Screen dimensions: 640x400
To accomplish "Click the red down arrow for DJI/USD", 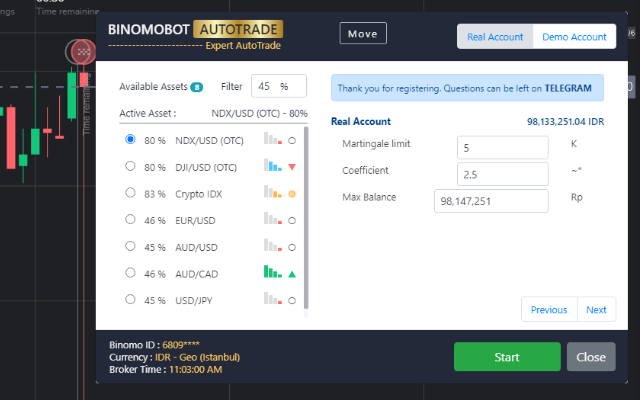I will click(x=292, y=167).
